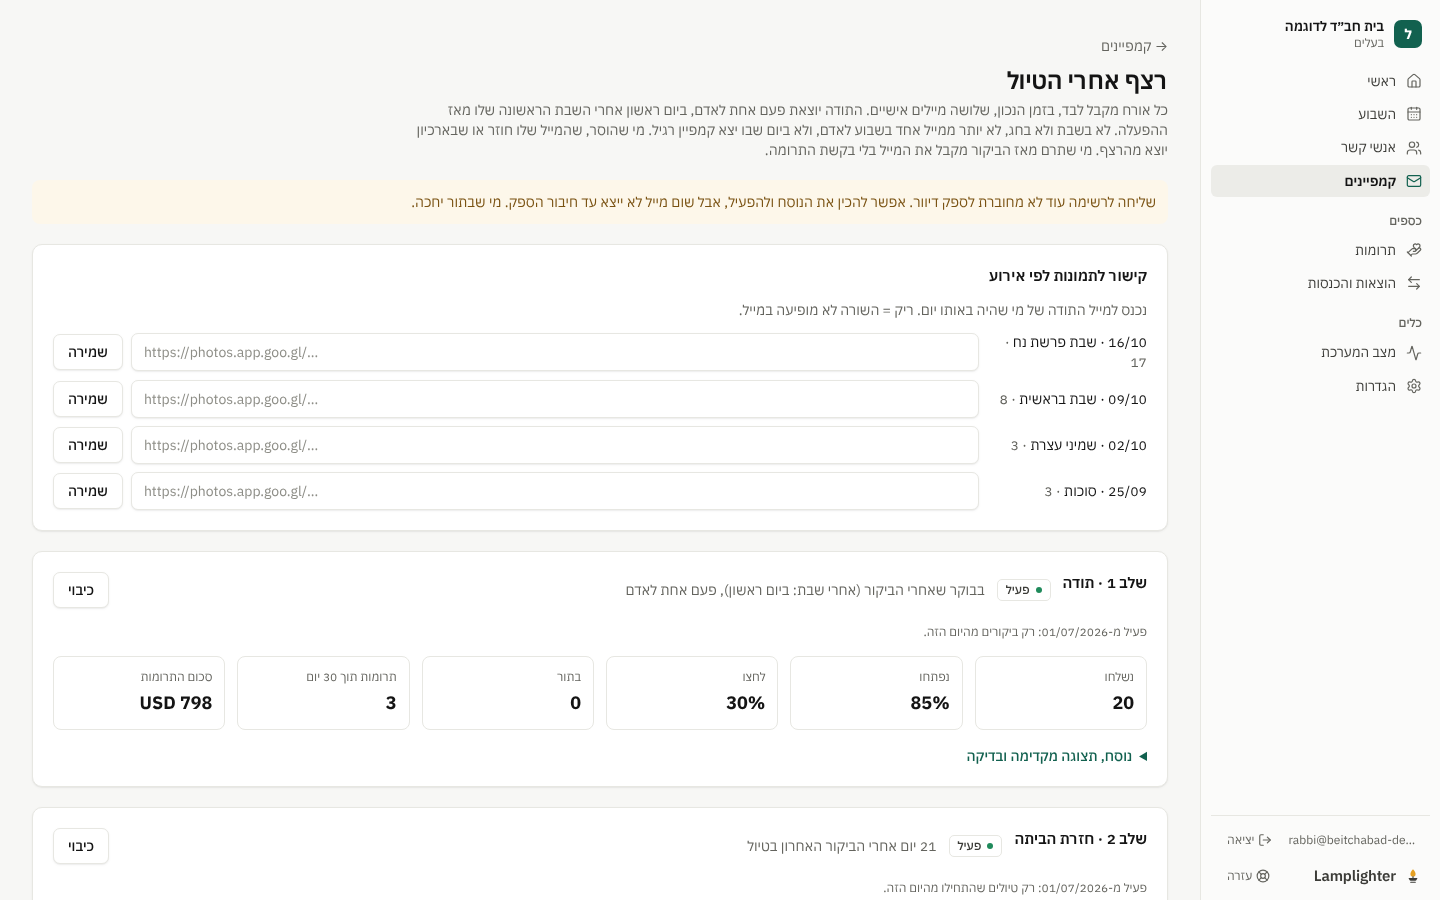This screenshot has height=900, width=1440.
Task: Click the נשלחו 20 stat card
Action: (x=1061, y=693)
